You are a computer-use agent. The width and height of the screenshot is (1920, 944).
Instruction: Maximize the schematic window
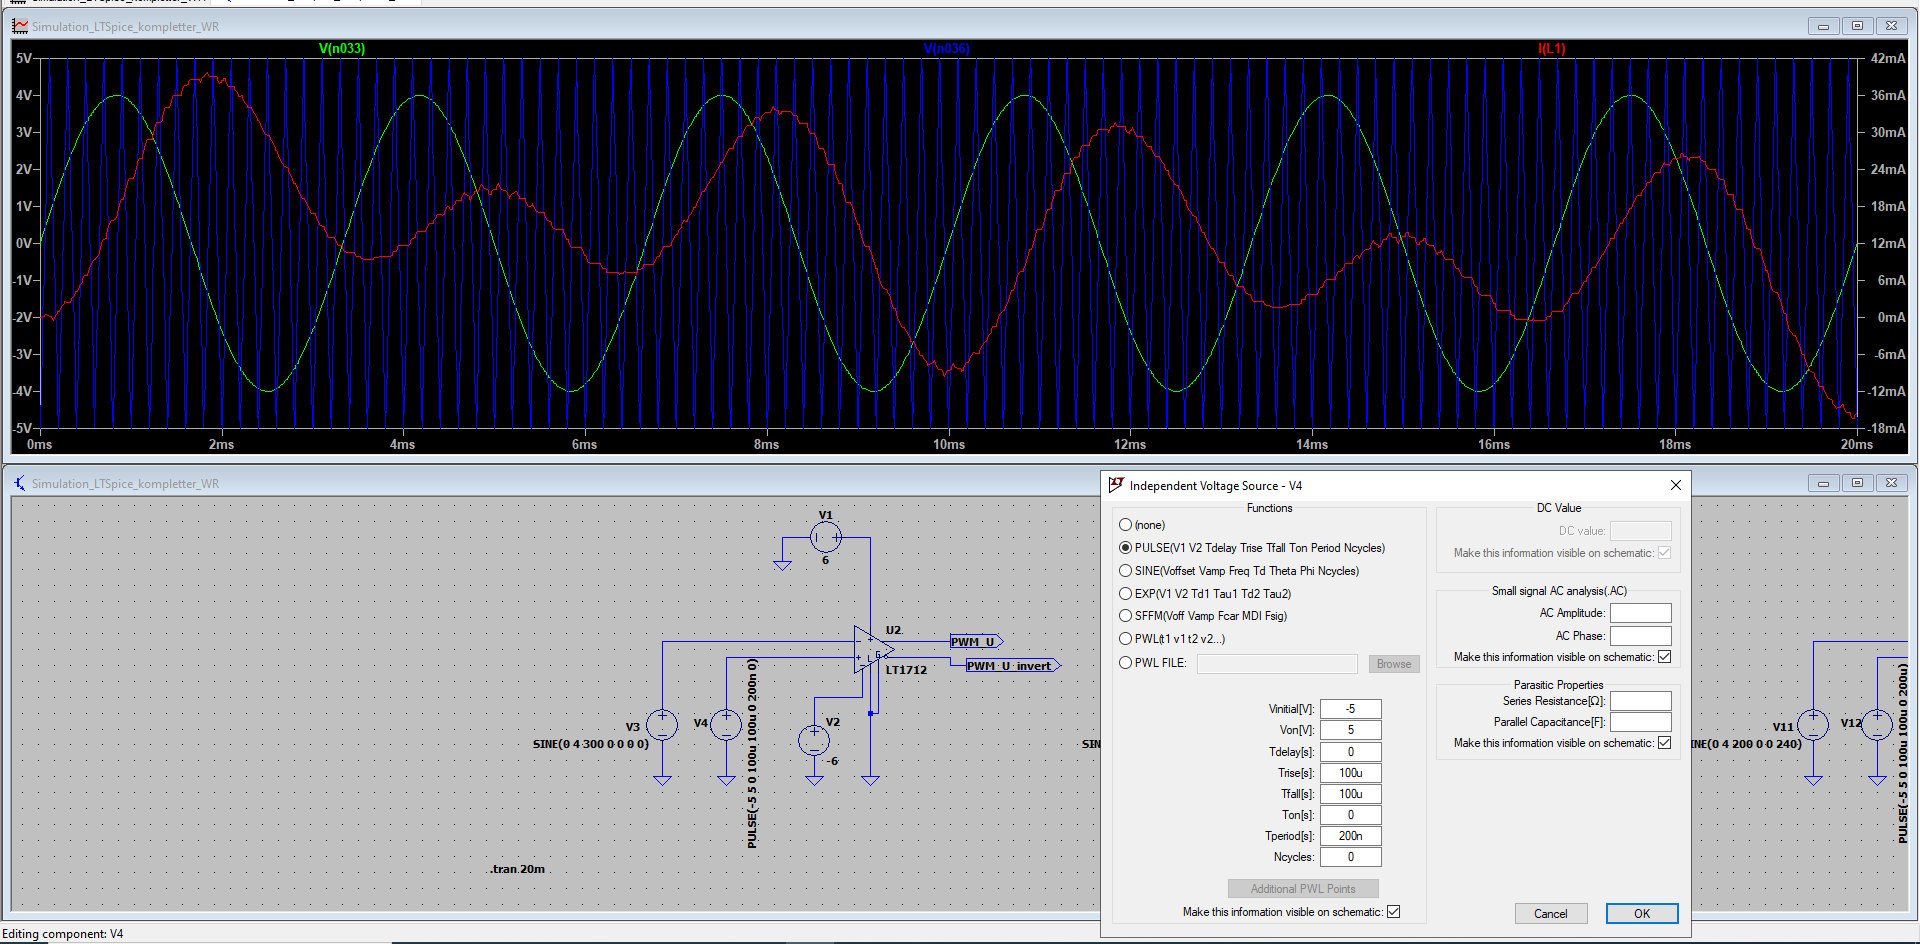(1857, 483)
